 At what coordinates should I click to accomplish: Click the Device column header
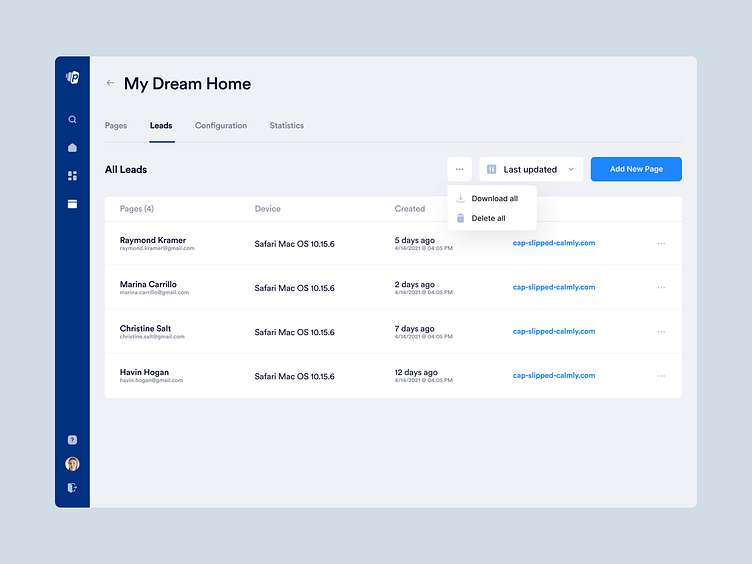click(268, 209)
